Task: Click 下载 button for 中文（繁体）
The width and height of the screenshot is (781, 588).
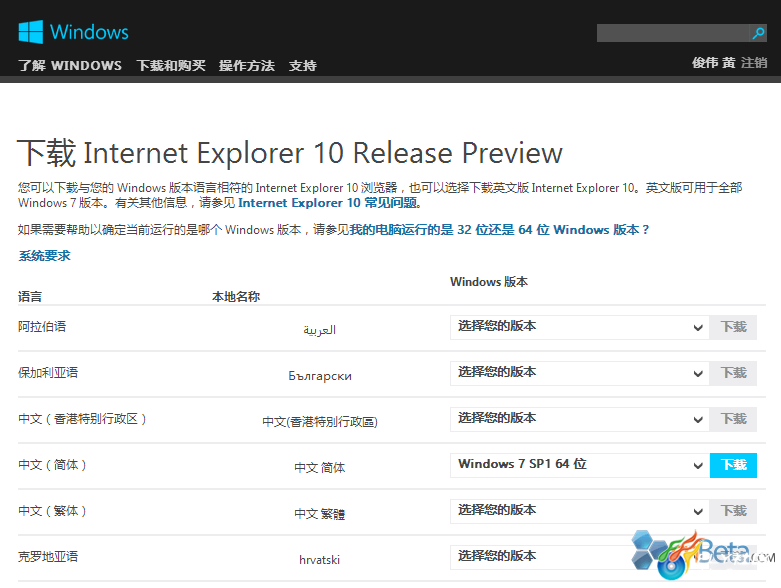Action: pos(733,511)
